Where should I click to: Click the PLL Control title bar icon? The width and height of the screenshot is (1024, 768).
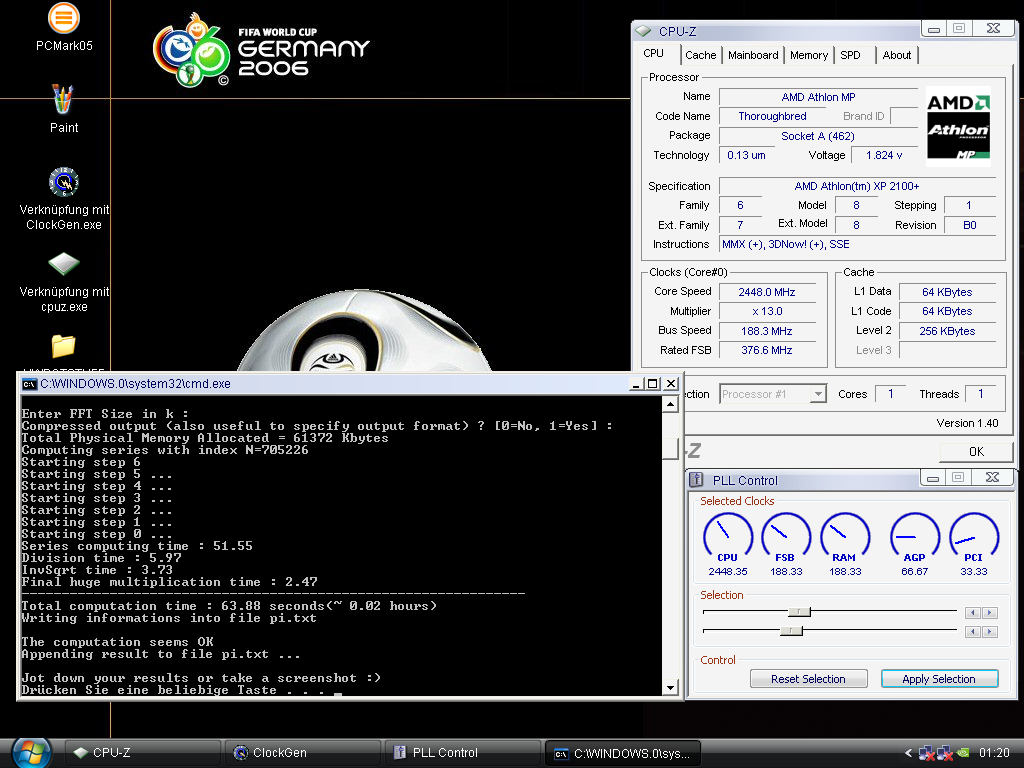(696, 480)
